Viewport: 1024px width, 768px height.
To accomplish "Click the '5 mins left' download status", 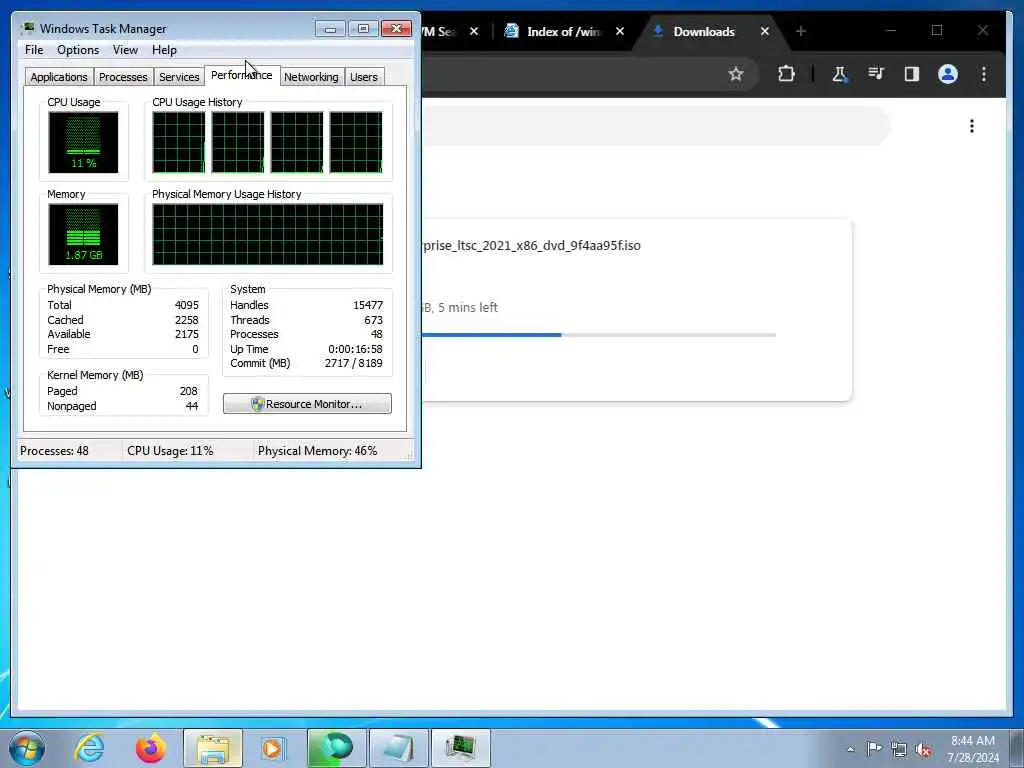I will [x=468, y=308].
